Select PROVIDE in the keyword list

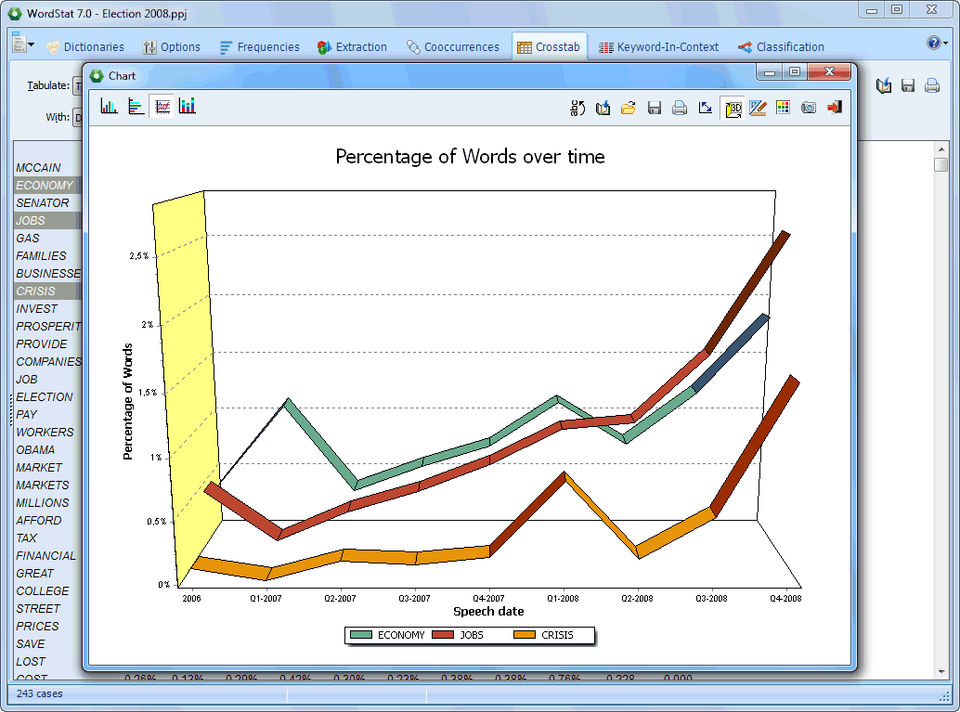click(48, 344)
